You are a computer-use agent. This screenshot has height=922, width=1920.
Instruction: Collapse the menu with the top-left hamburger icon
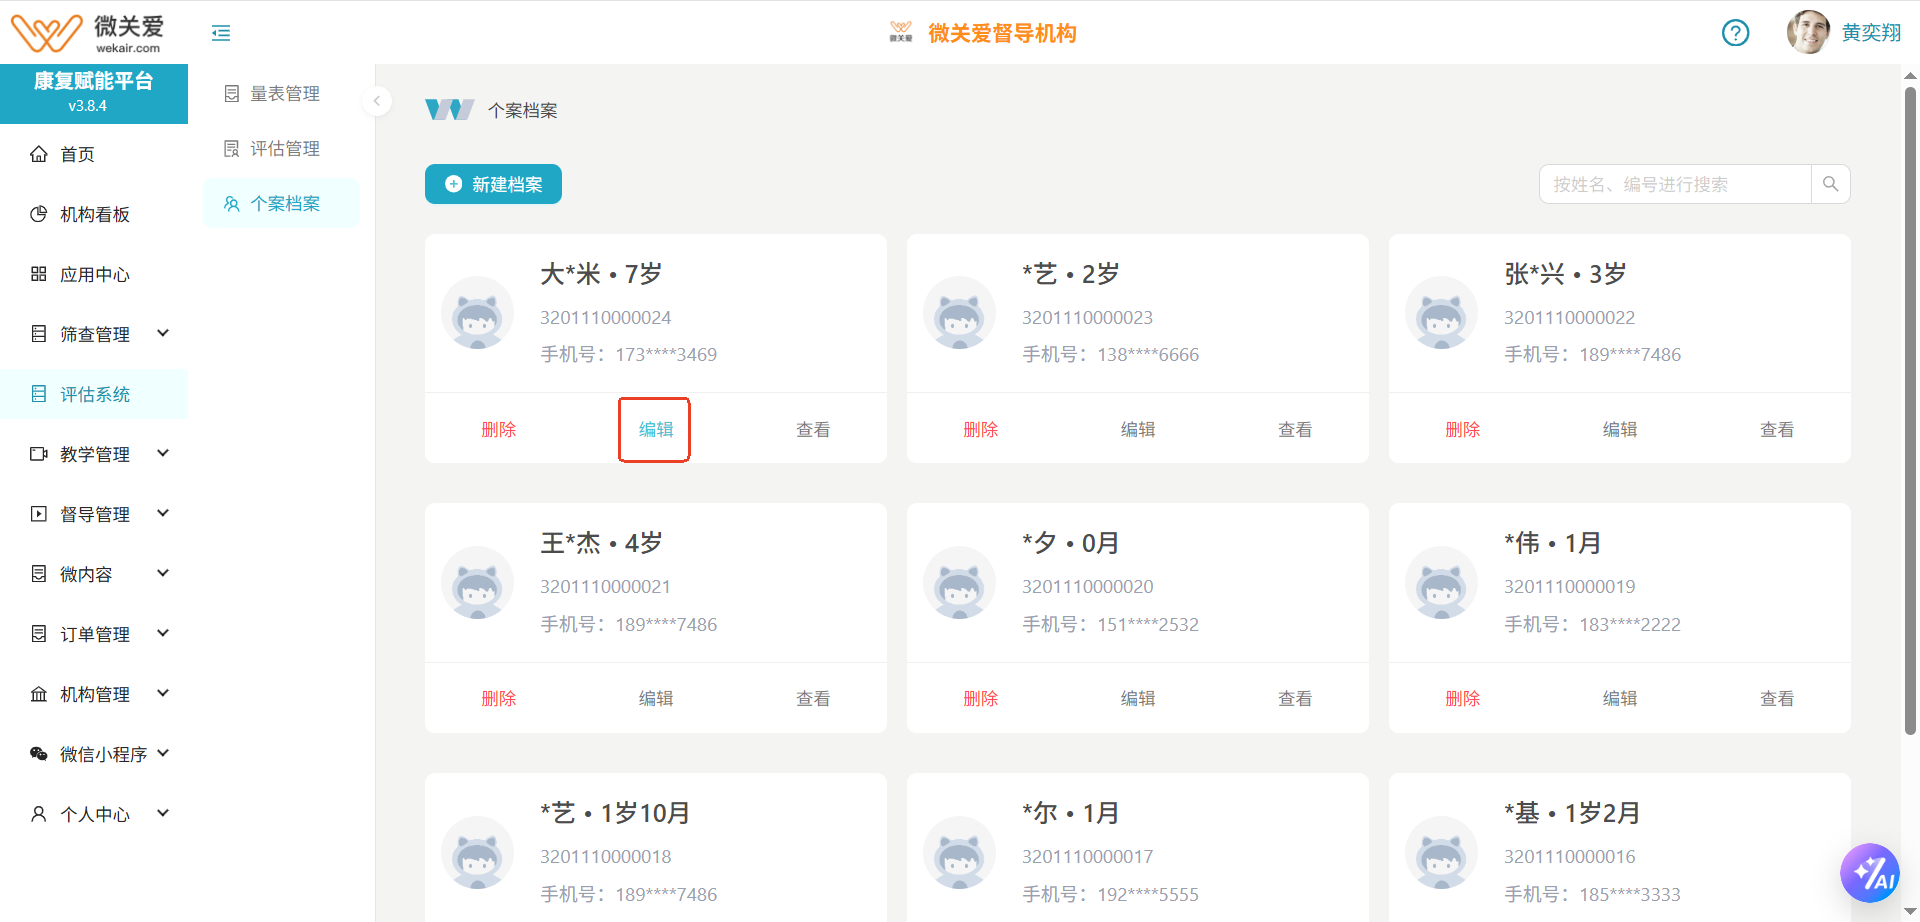[x=220, y=32]
